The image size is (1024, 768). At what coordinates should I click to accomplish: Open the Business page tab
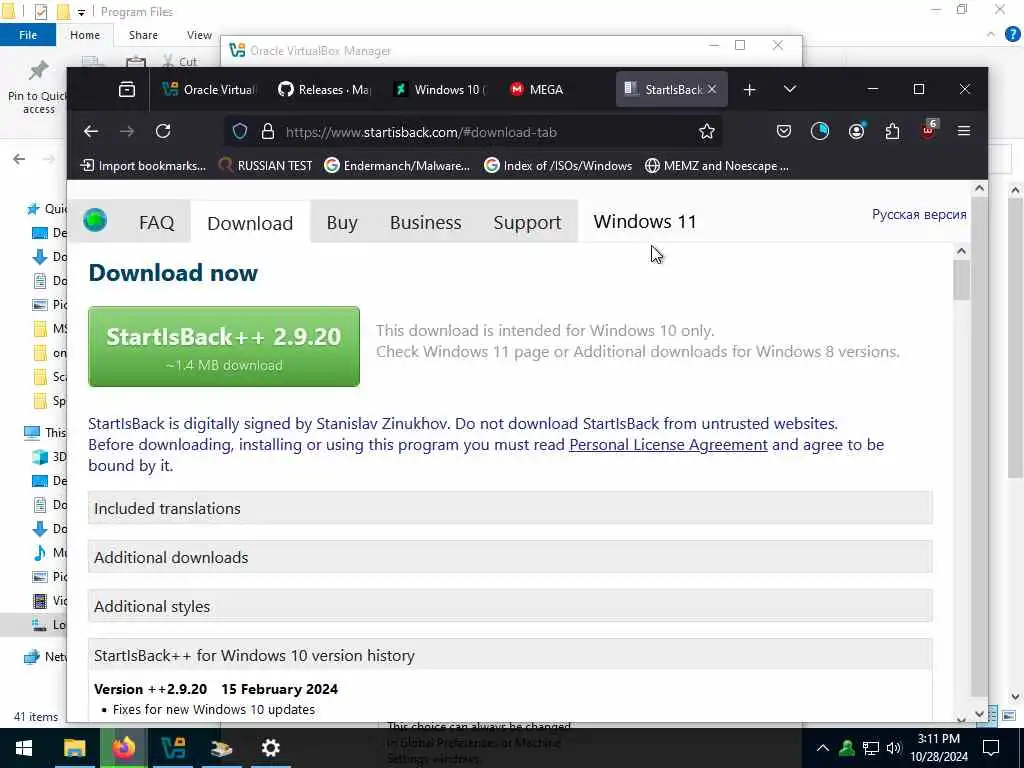click(x=426, y=223)
